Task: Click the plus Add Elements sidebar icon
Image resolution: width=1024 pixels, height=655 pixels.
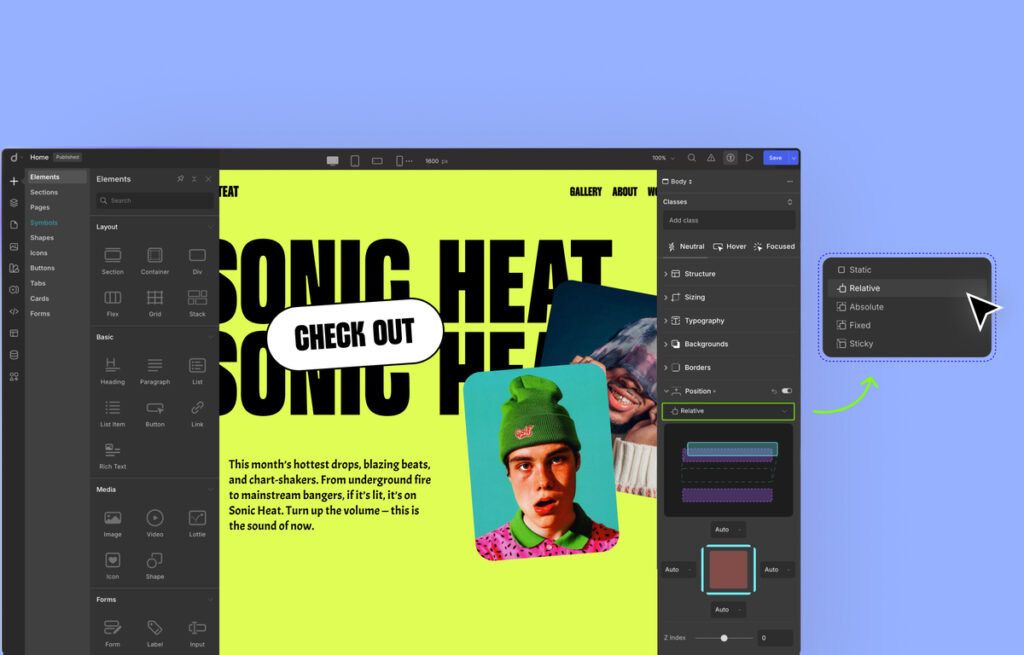Action: click(x=14, y=181)
